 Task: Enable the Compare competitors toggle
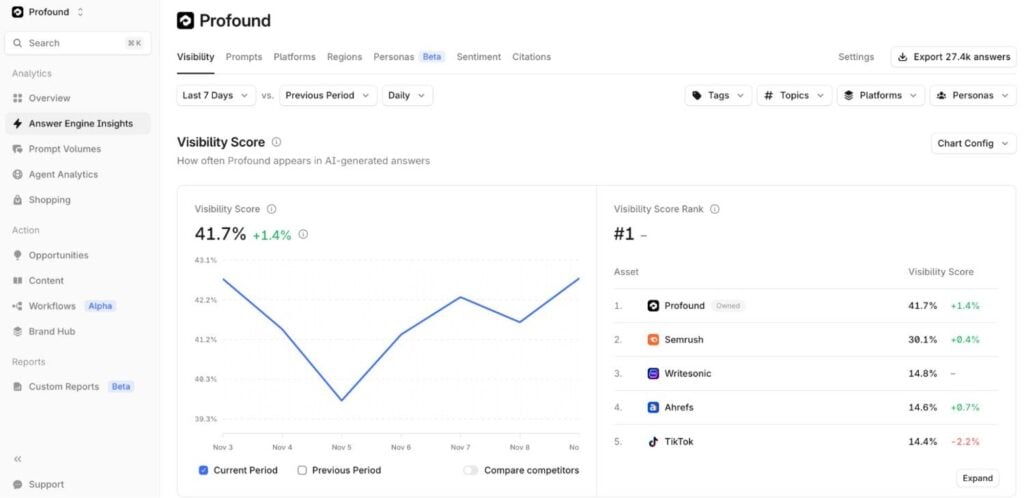click(x=470, y=470)
